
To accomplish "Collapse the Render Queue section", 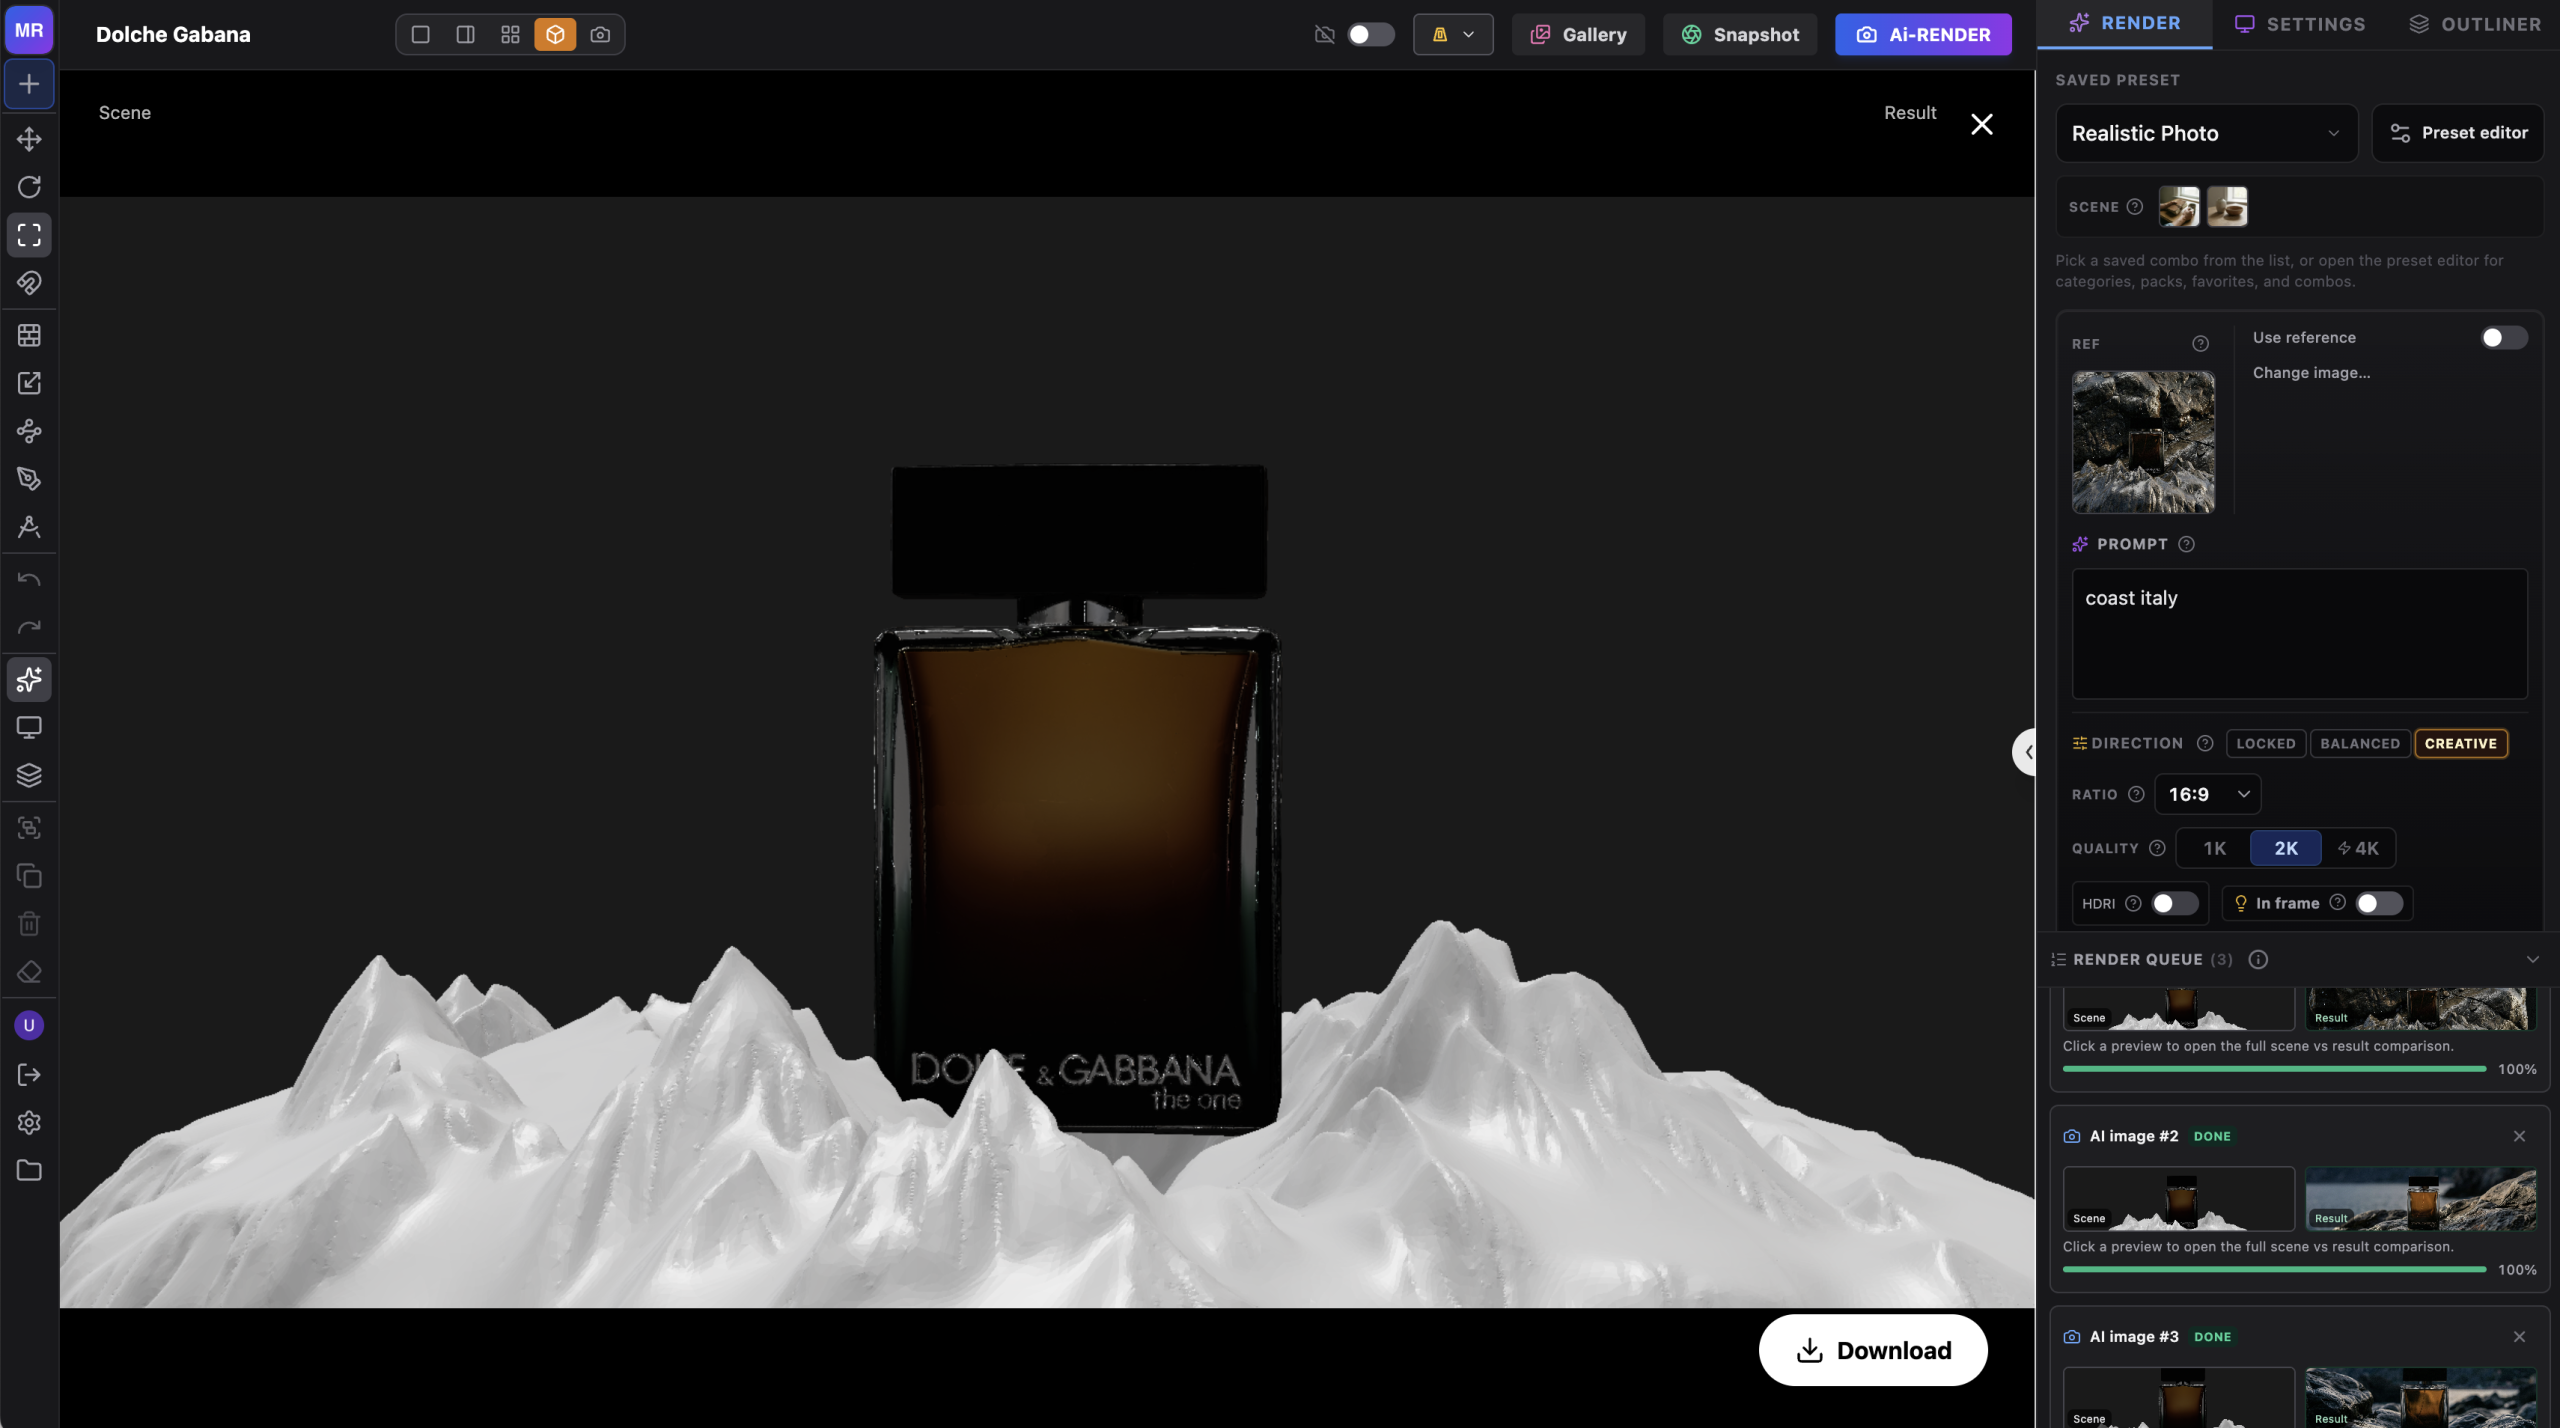I will click(2532, 959).
